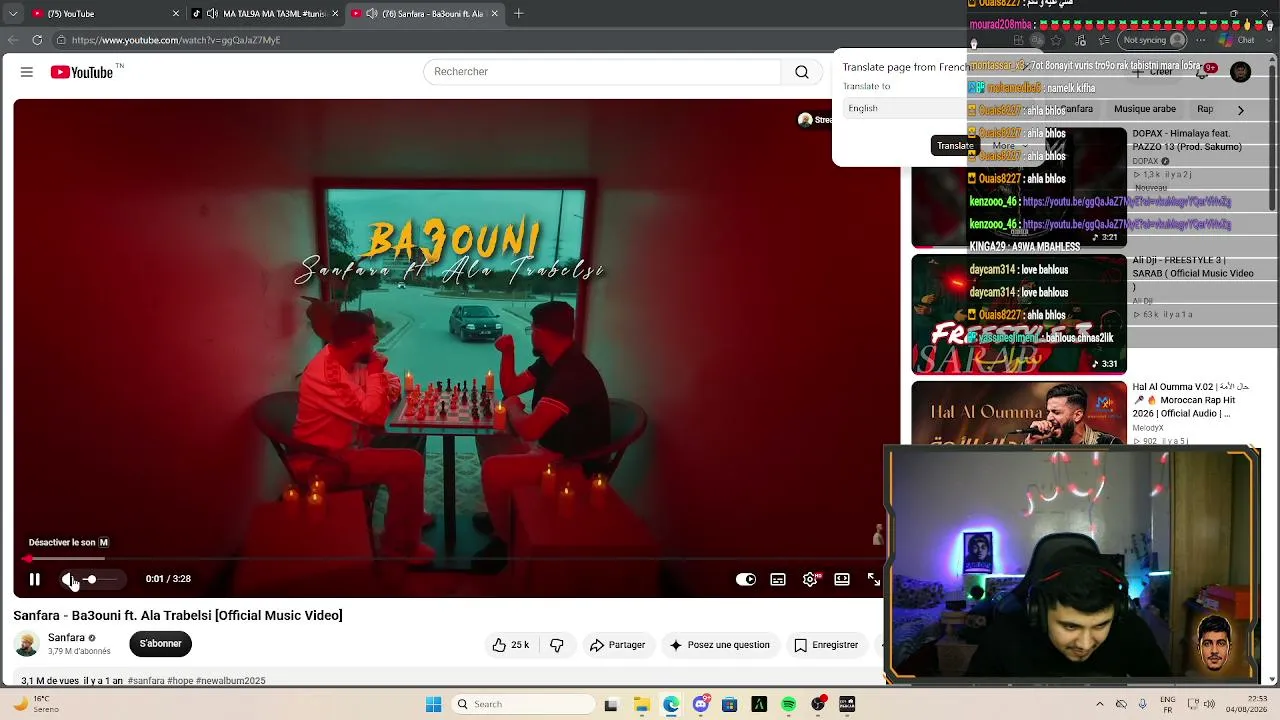Go back with the browser back arrow
Image resolution: width=1280 pixels, height=720 pixels.
(x=13, y=40)
